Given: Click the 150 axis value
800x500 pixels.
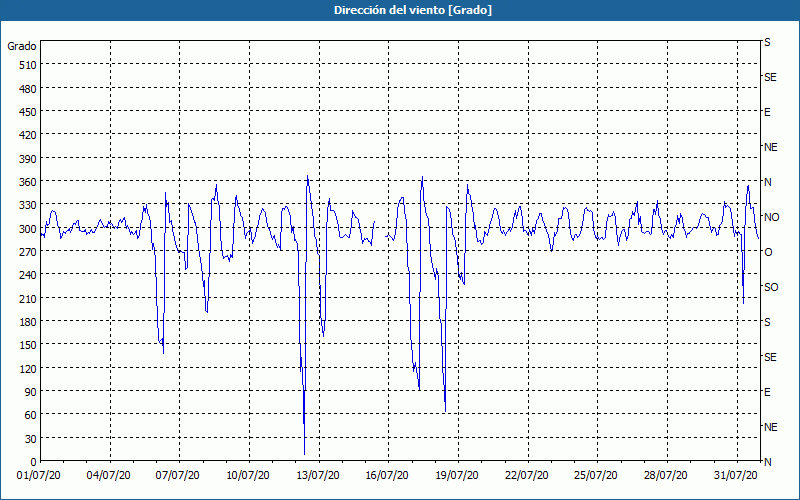Looking at the screenshot, I should 29,345.
